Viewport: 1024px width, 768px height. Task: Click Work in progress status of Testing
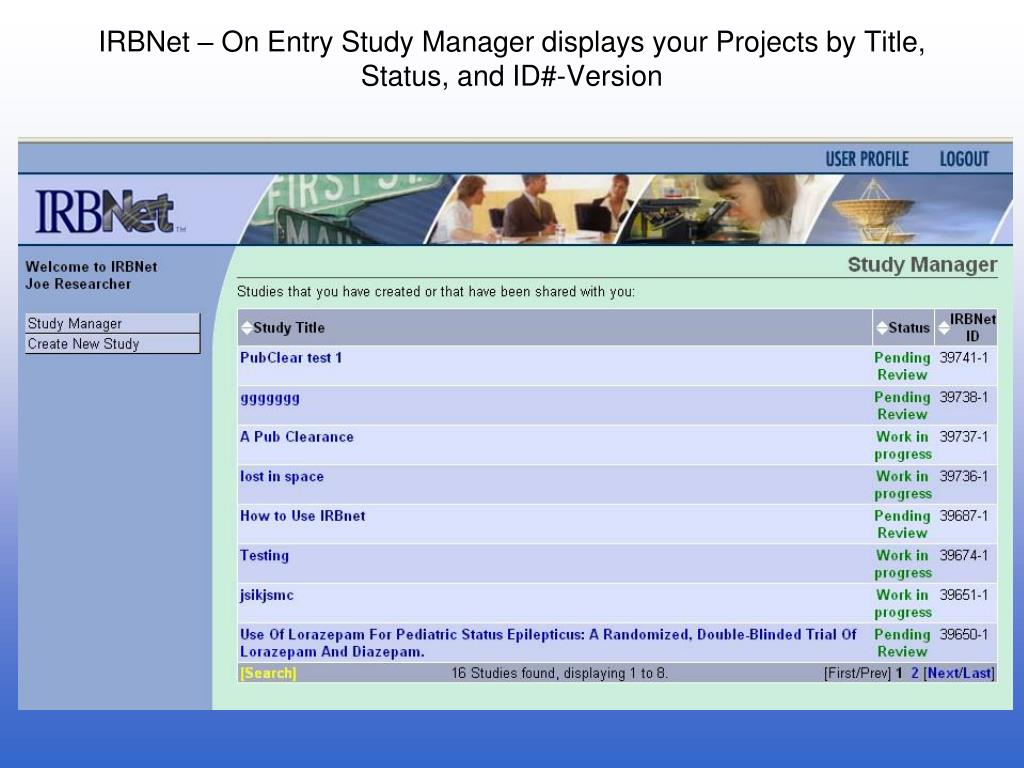(x=903, y=564)
